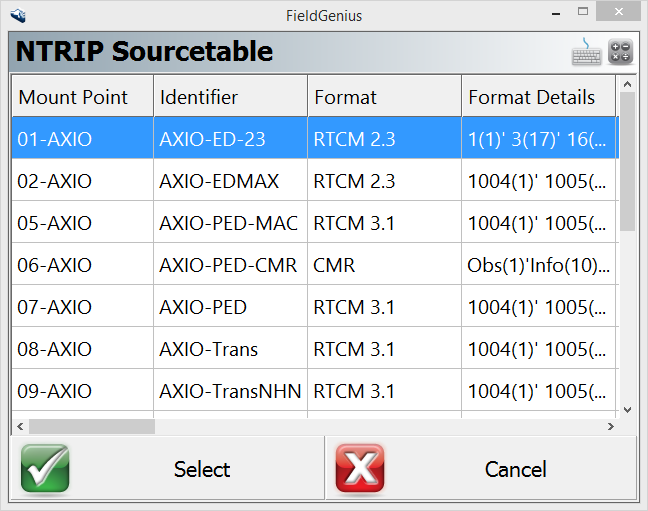Click the Format column header
Screen dimensions: 648x511
pos(384,97)
